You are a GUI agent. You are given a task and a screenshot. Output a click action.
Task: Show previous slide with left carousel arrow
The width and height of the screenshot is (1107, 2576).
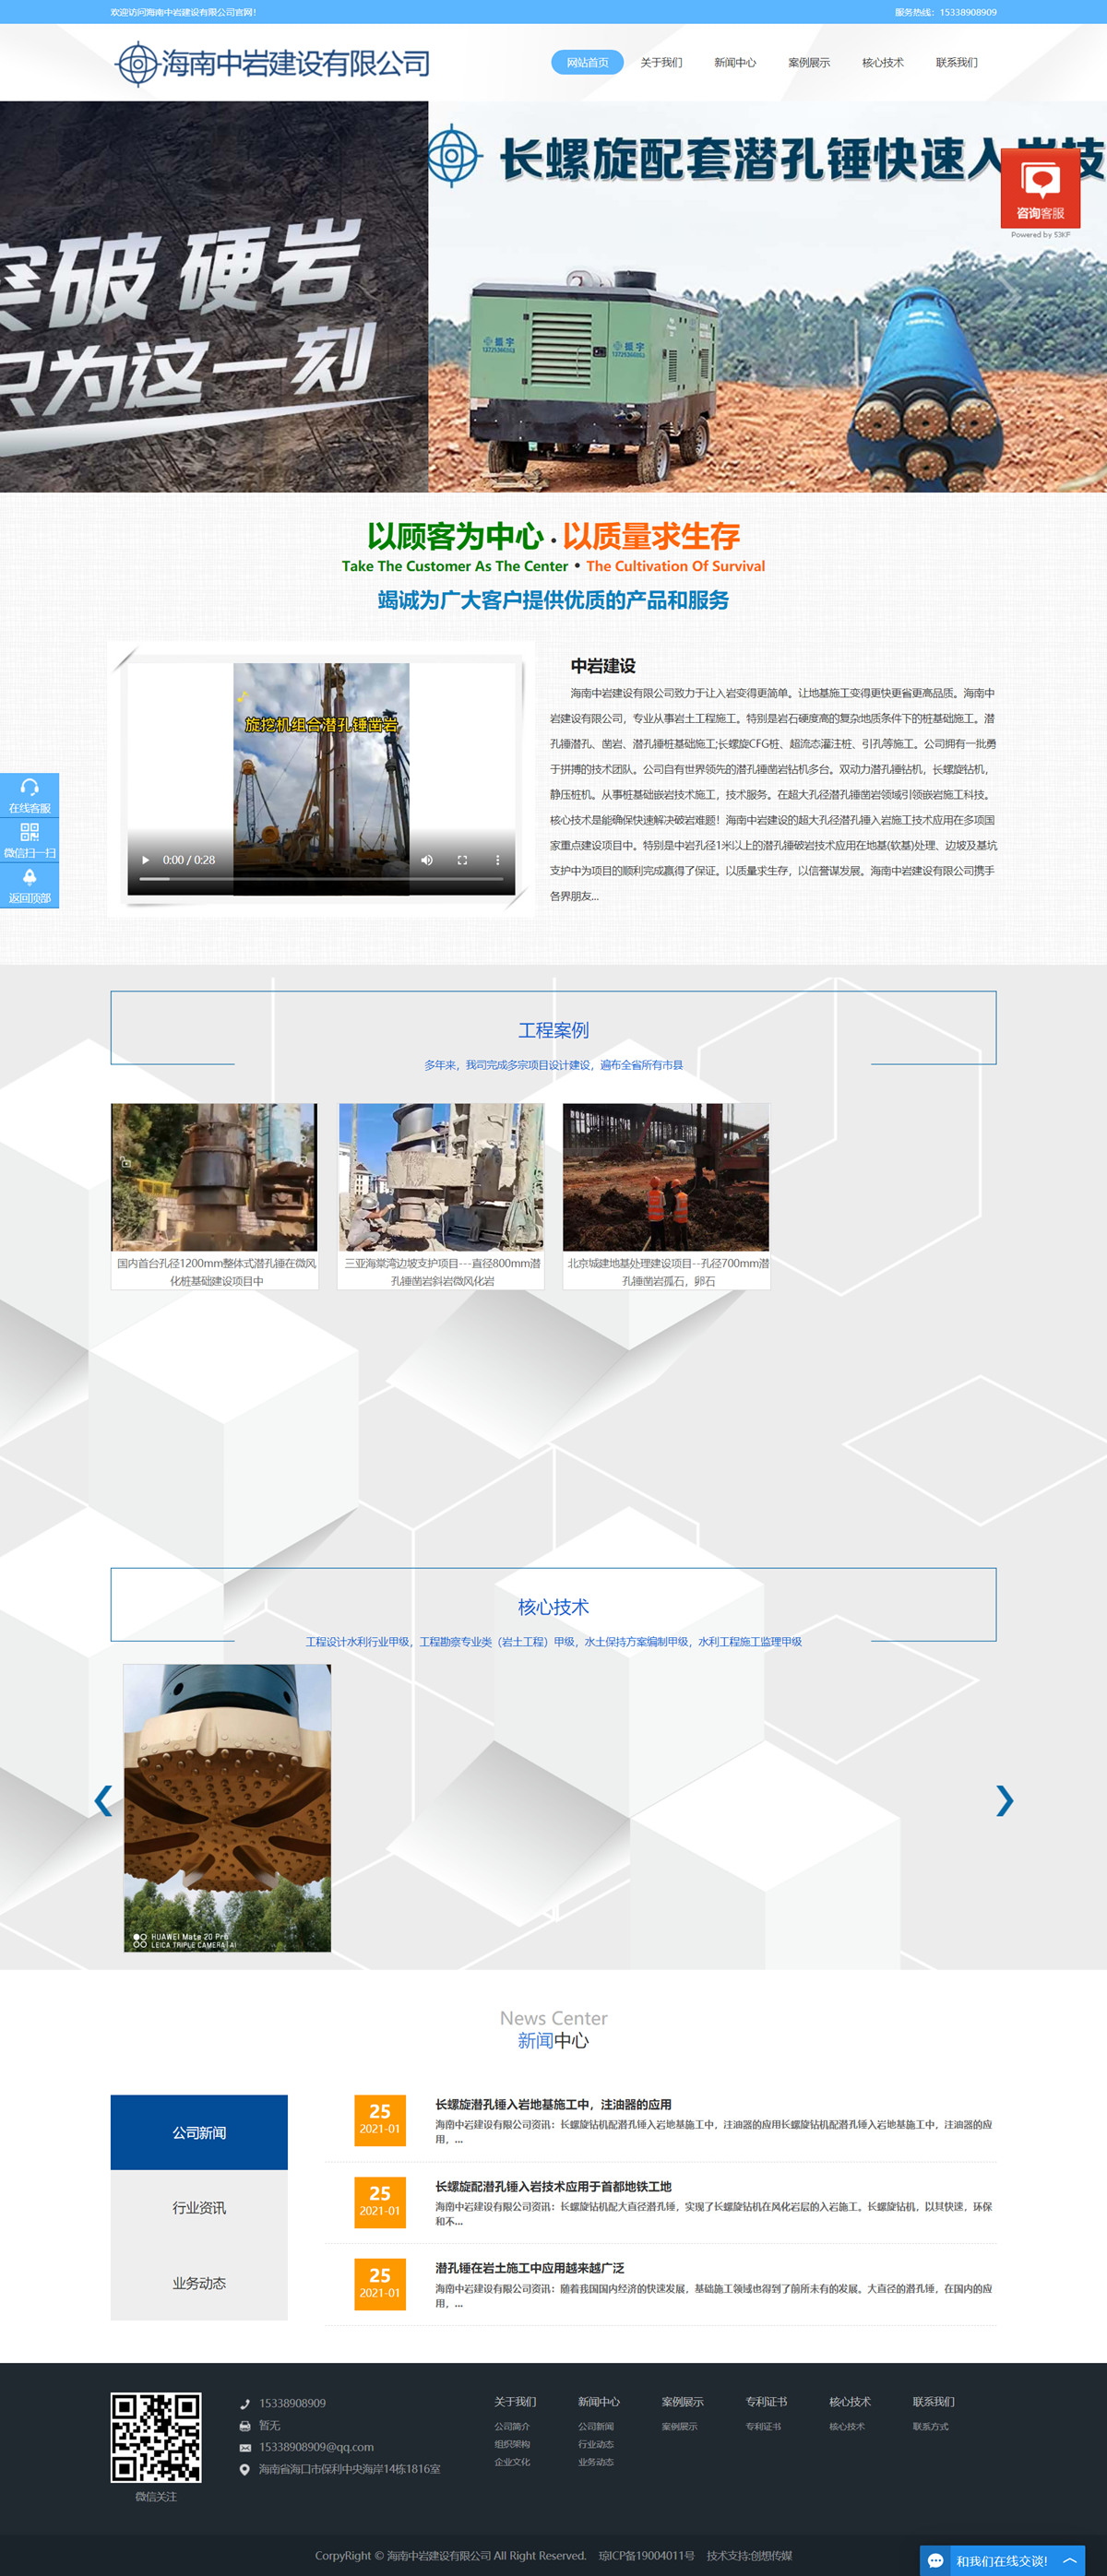[103, 1800]
